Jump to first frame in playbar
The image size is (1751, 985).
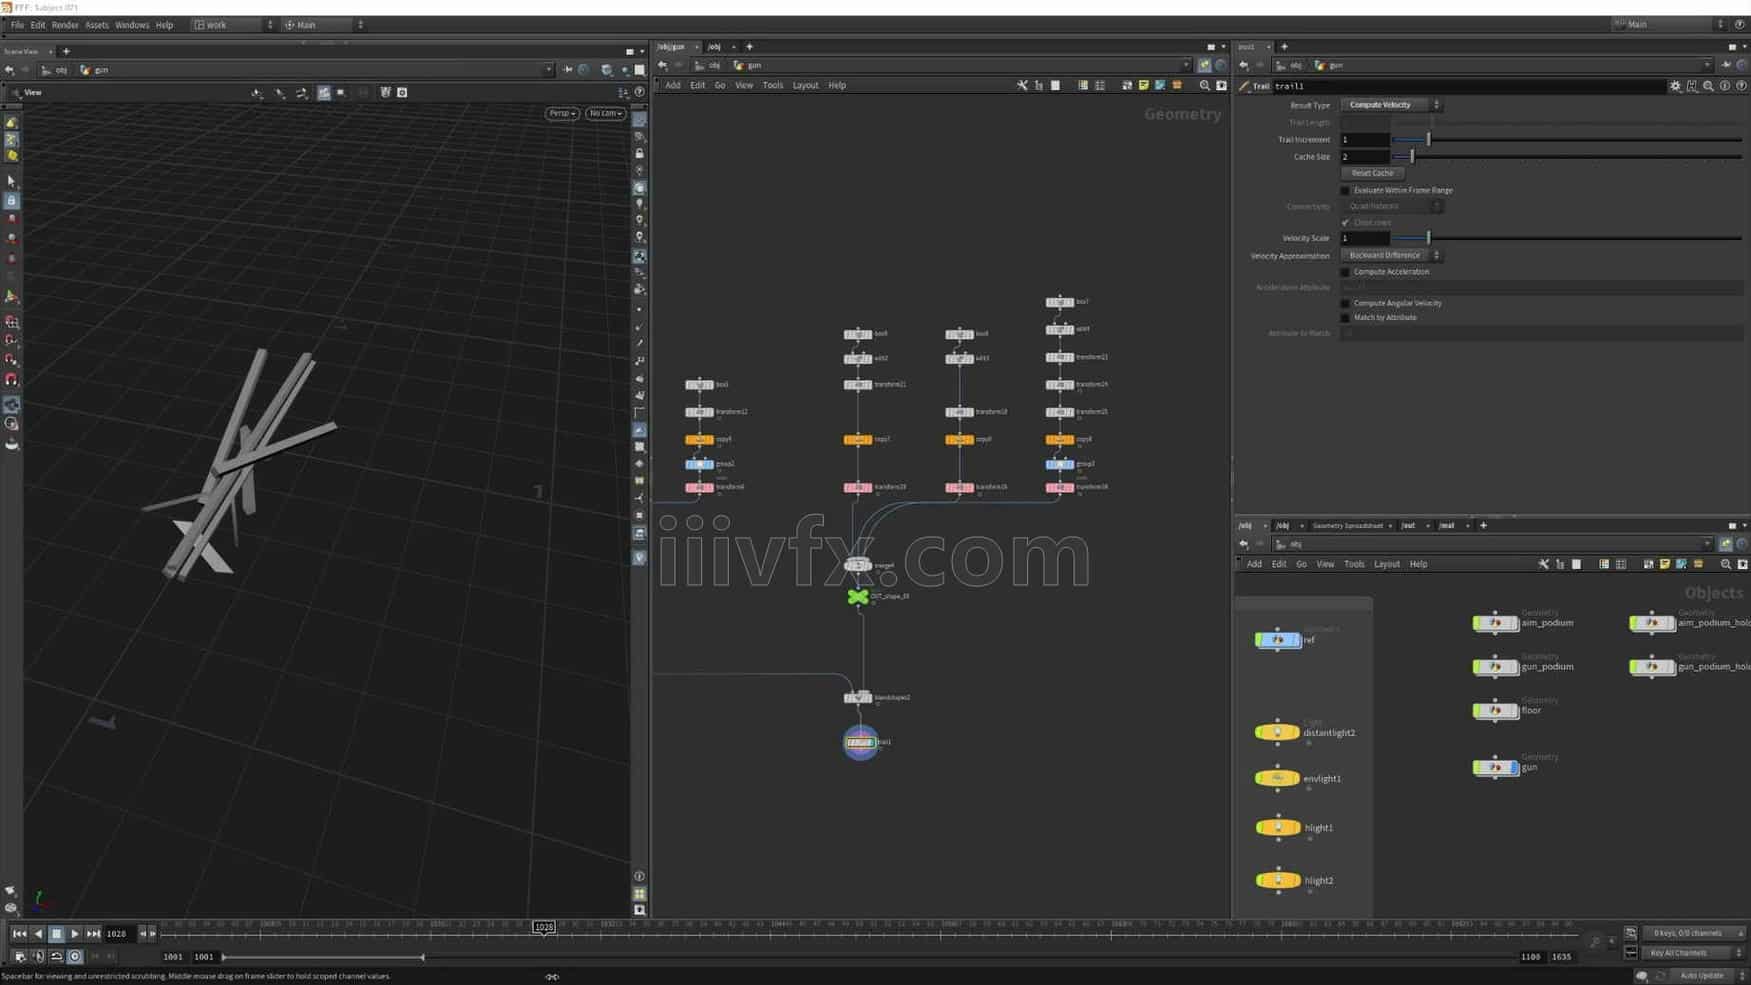[x=19, y=933]
